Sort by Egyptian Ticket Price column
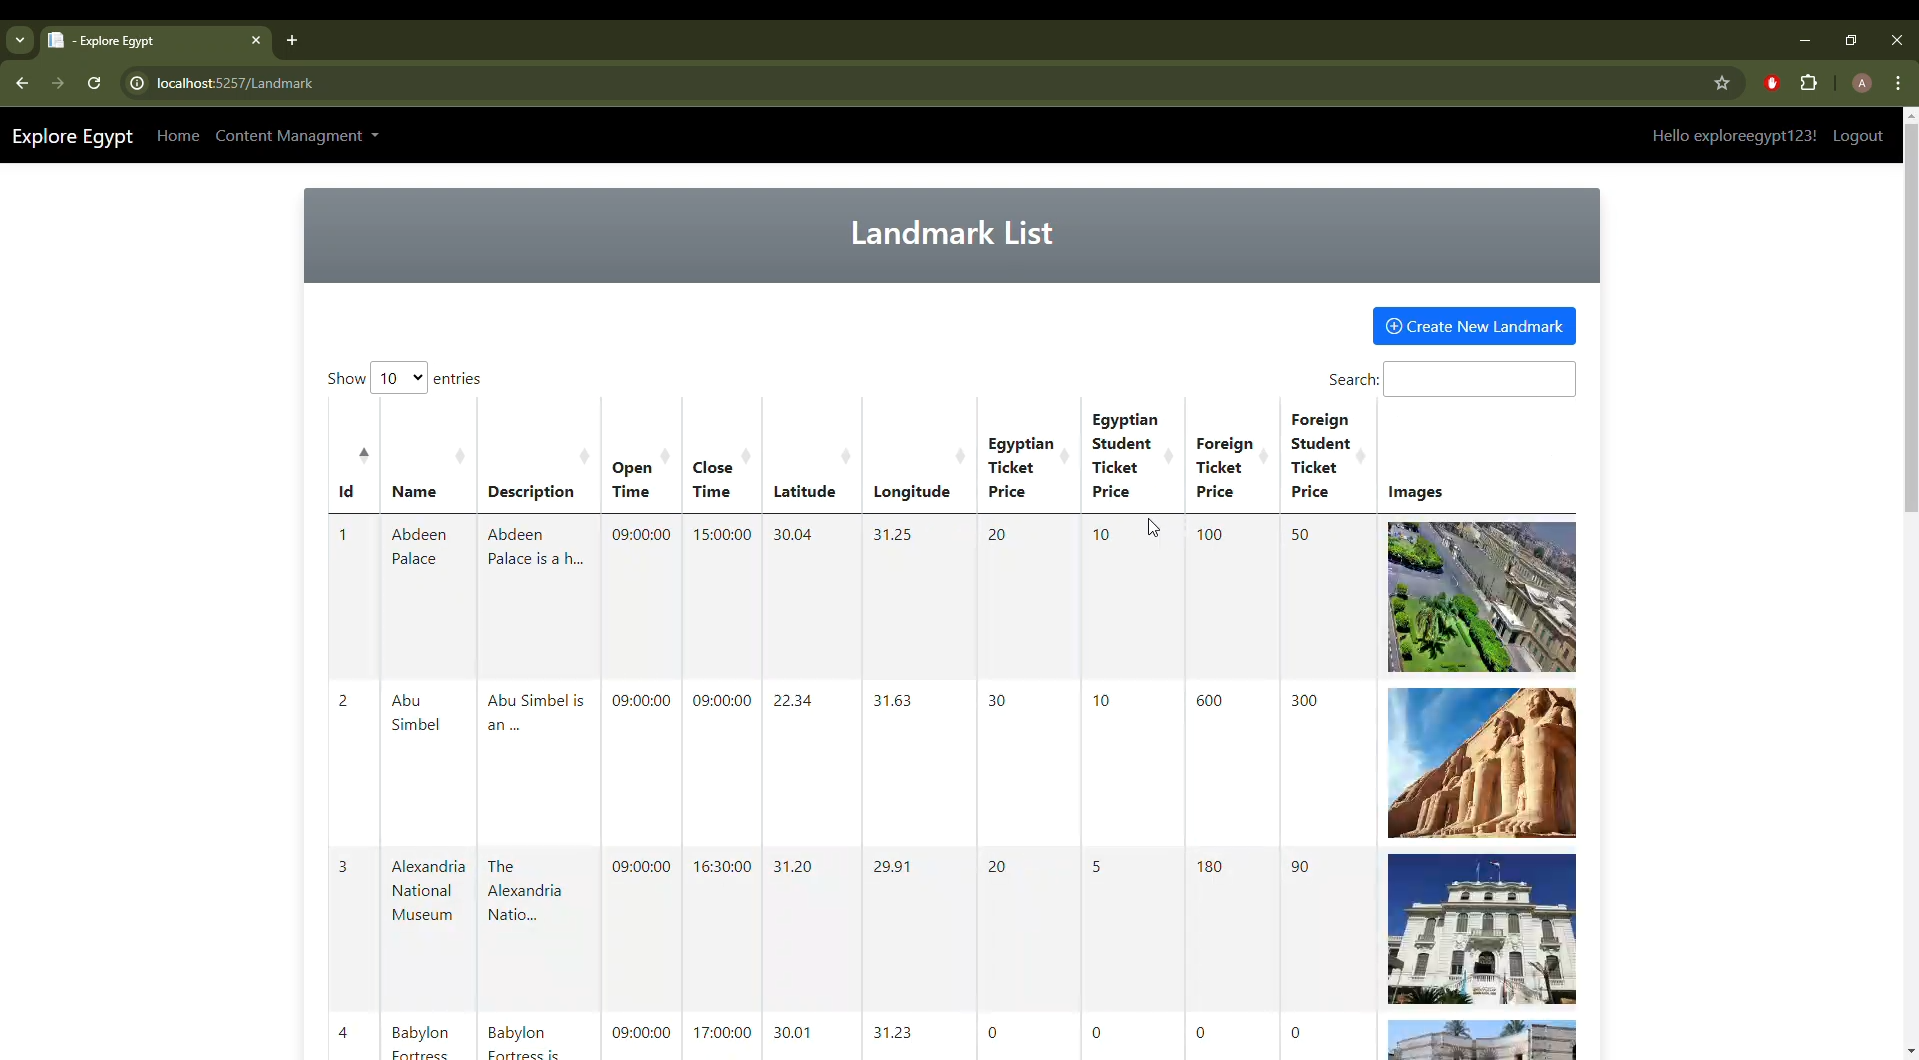The height and width of the screenshot is (1060, 1919). coord(1027,467)
